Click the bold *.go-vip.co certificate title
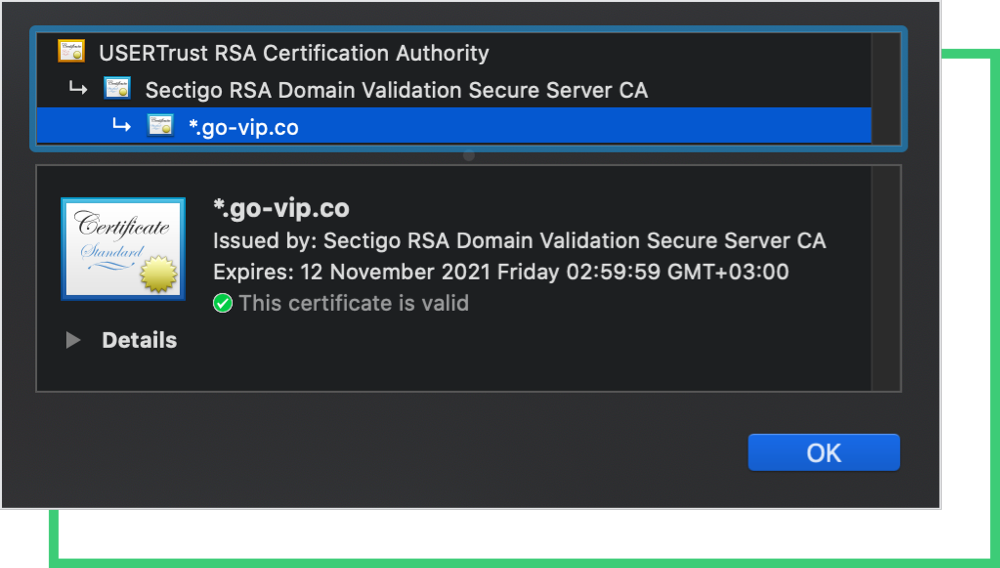This screenshot has height=568, width=1000. pos(281,208)
